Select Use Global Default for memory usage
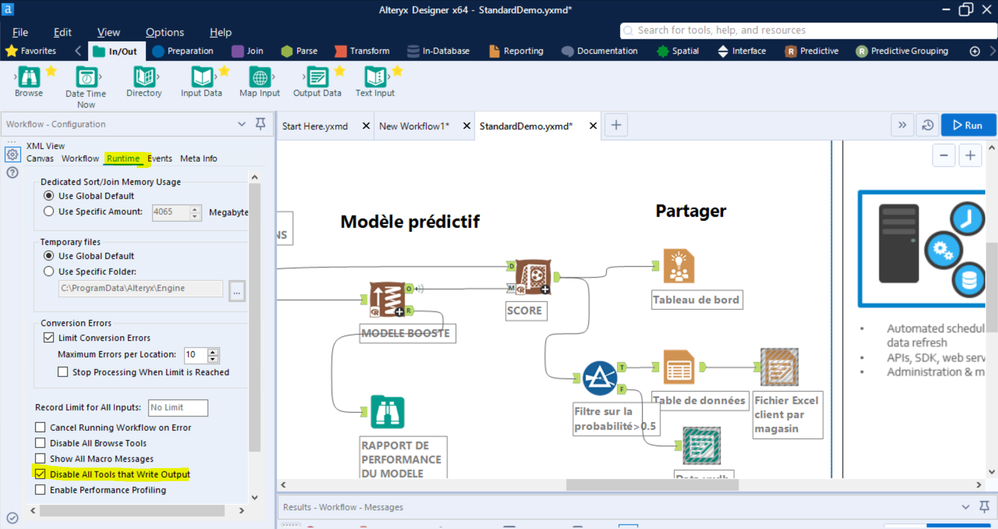Screen dimensions: 998x529 point(48,195)
